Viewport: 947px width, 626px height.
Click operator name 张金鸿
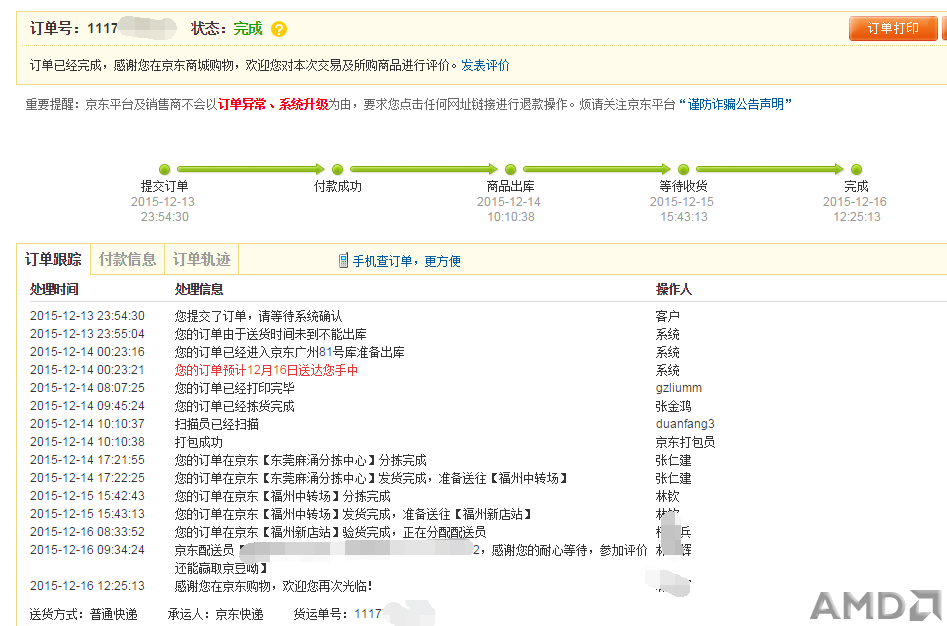[x=673, y=406]
